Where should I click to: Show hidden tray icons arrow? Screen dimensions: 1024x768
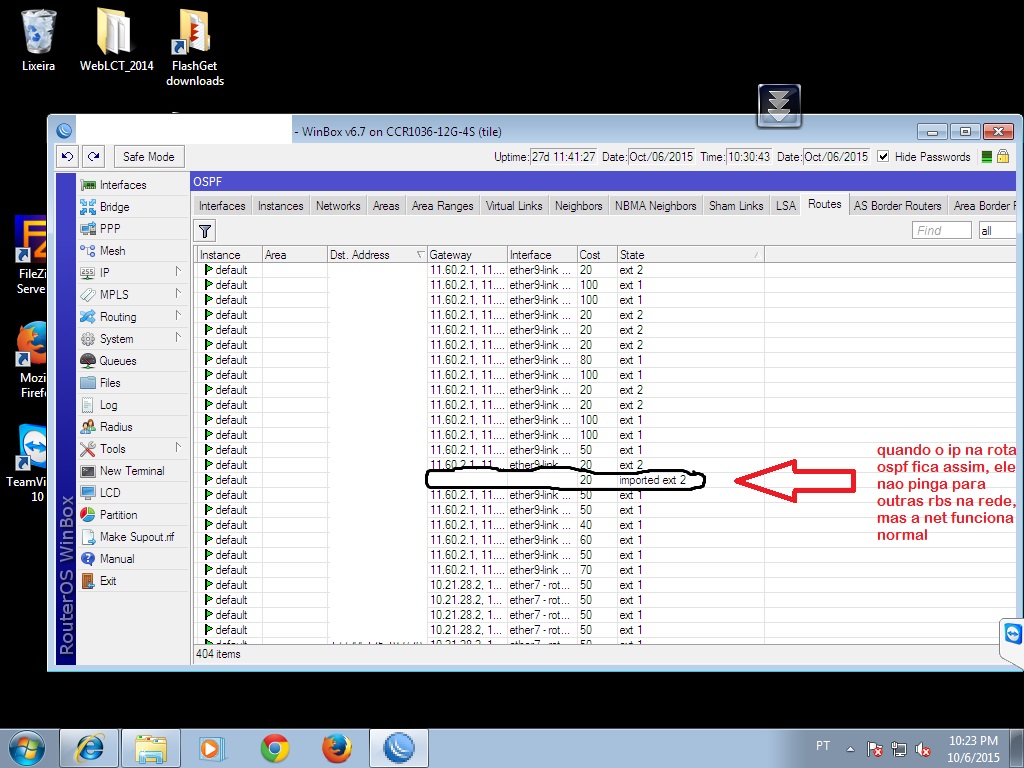[x=850, y=749]
